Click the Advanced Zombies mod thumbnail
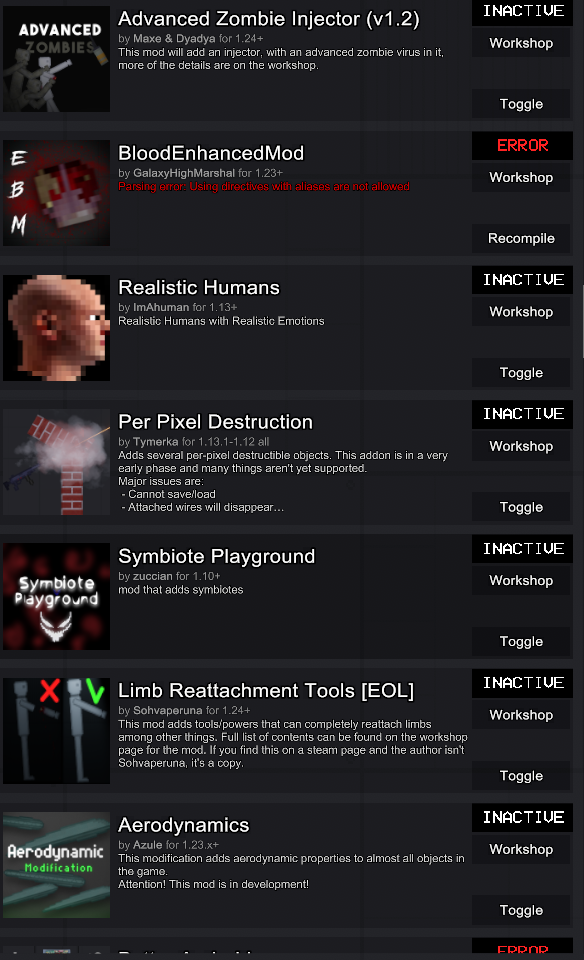 56,59
